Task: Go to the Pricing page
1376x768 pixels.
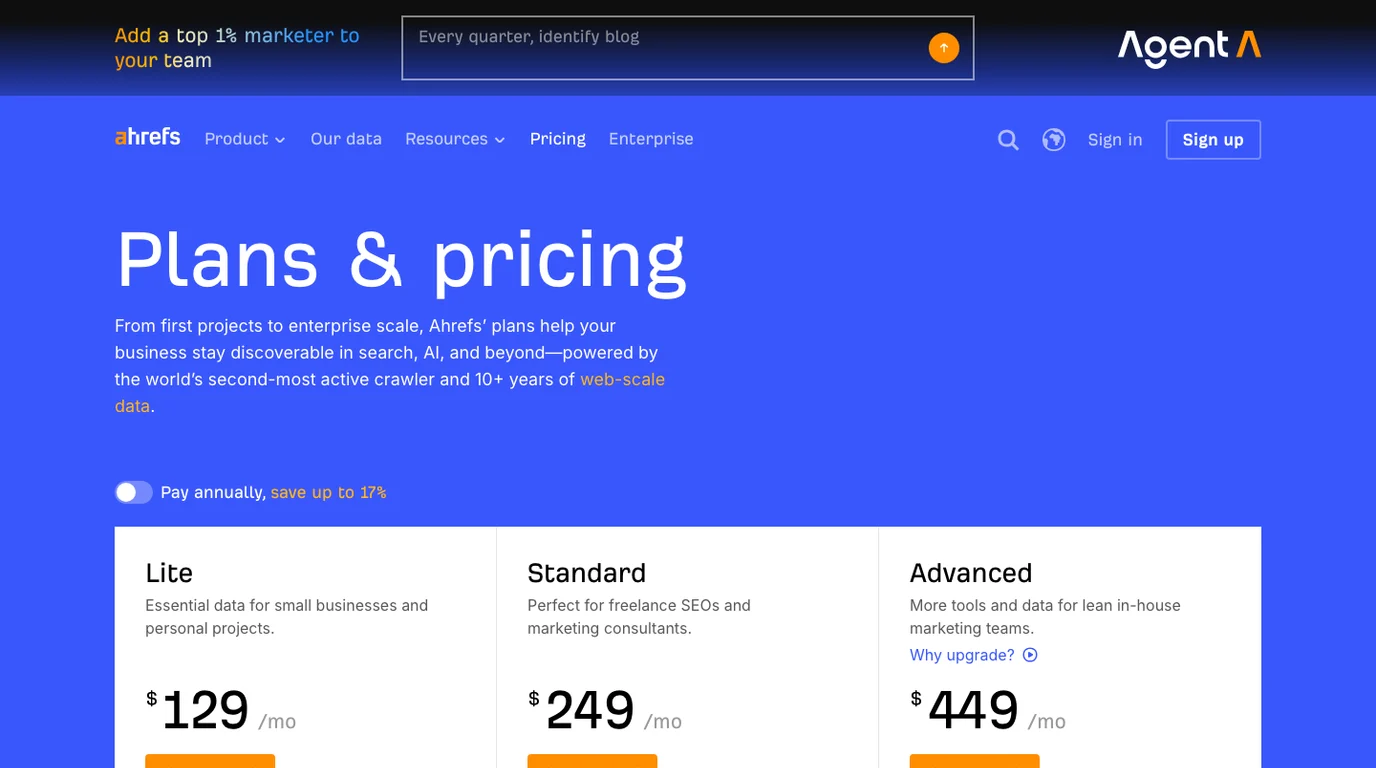Action: click(558, 139)
